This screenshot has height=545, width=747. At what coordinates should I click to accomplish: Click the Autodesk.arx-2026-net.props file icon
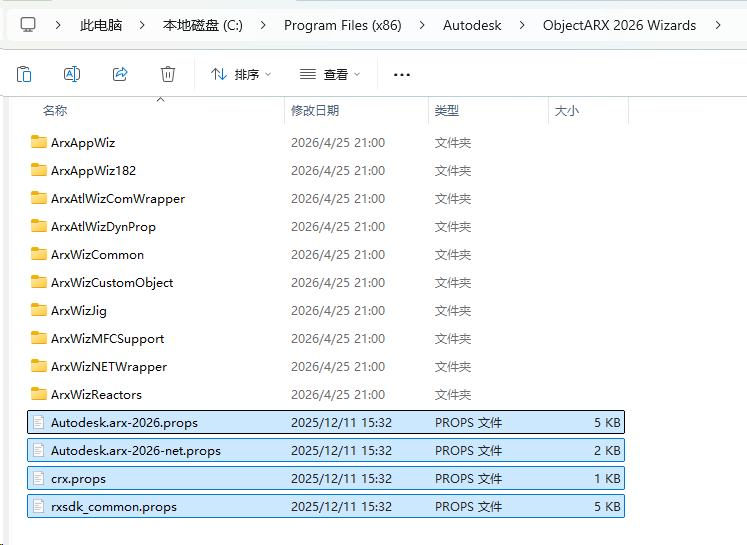coord(39,451)
